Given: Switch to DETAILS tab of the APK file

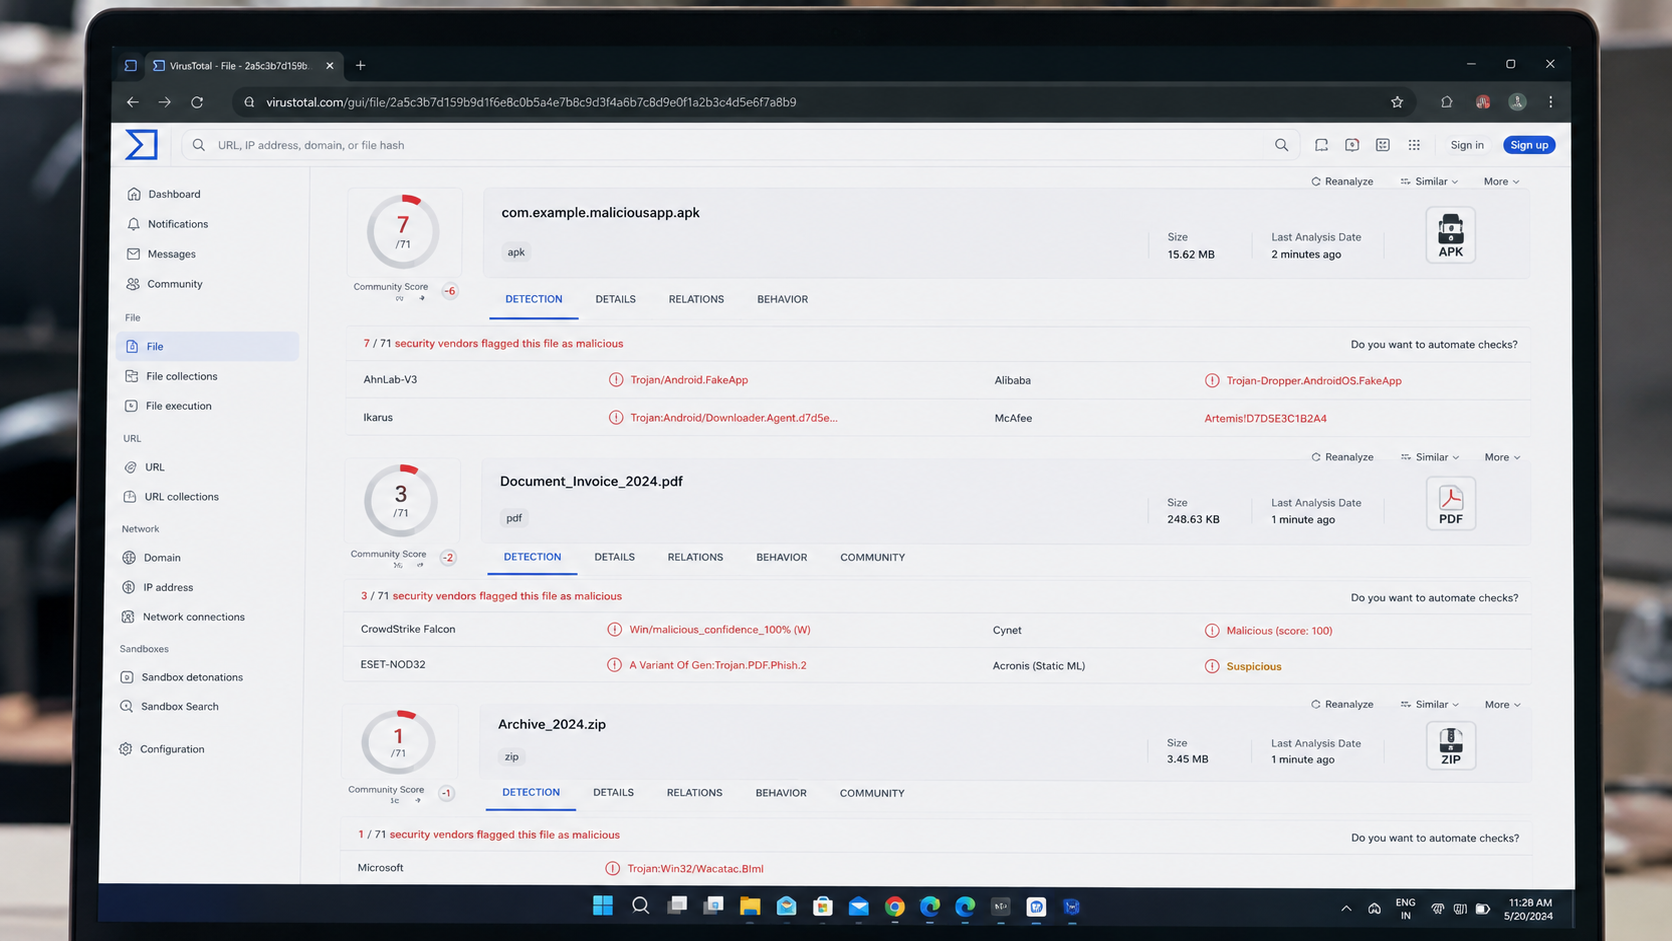Looking at the screenshot, I should 615,299.
